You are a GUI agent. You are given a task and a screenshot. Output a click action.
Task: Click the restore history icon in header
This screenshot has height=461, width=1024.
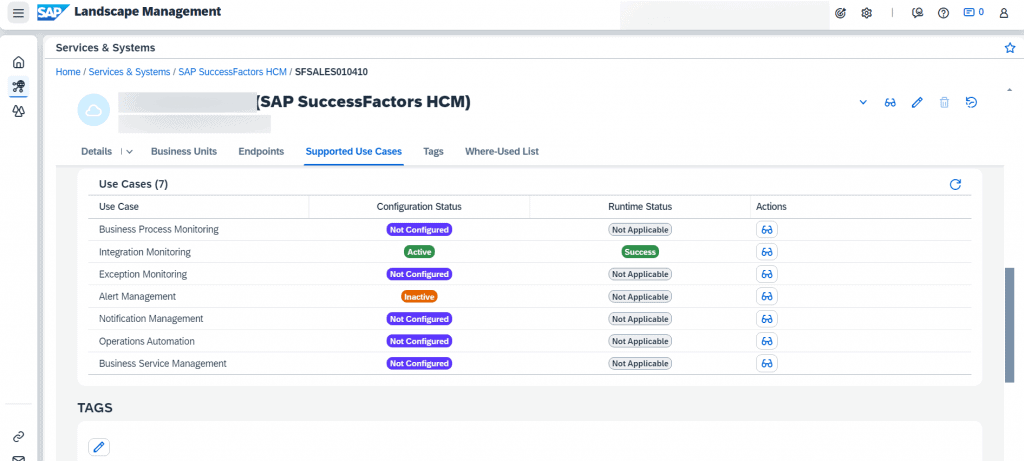click(x=971, y=103)
